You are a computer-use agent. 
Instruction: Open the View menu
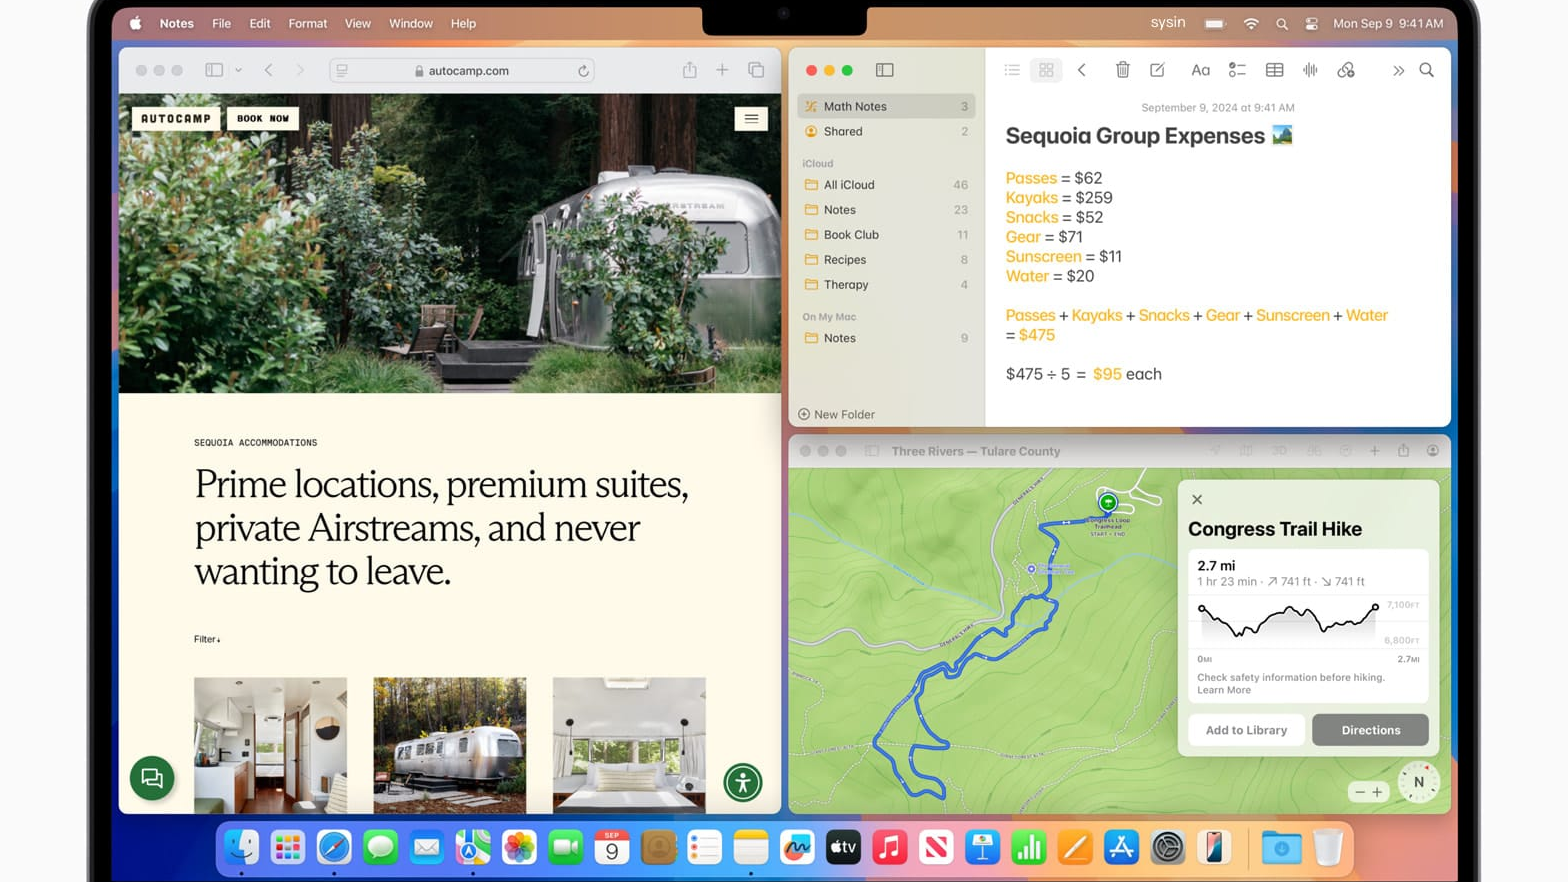click(x=357, y=23)
